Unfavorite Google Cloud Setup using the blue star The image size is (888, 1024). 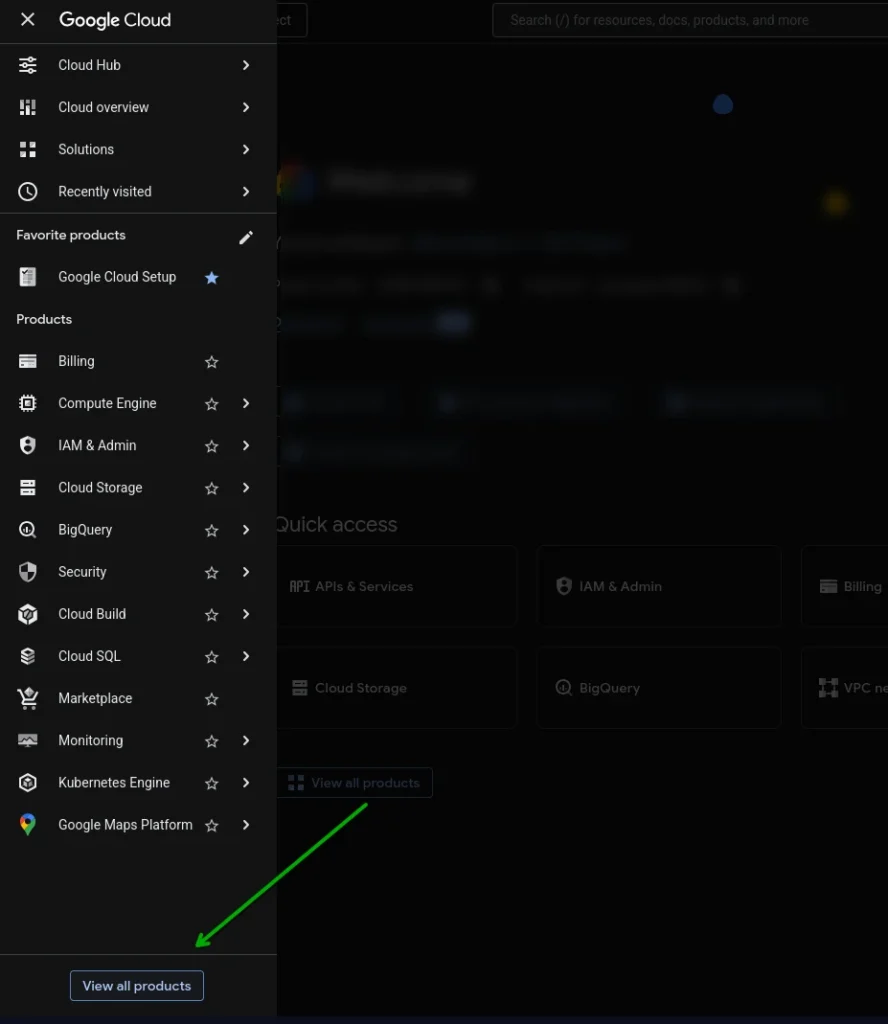click(211, 278)
